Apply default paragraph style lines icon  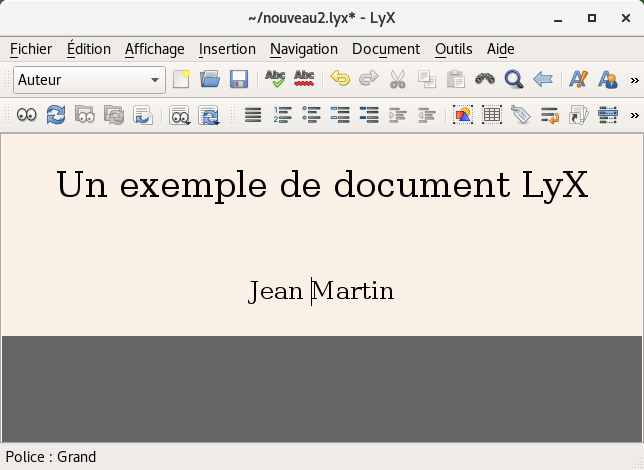(253, 115)
